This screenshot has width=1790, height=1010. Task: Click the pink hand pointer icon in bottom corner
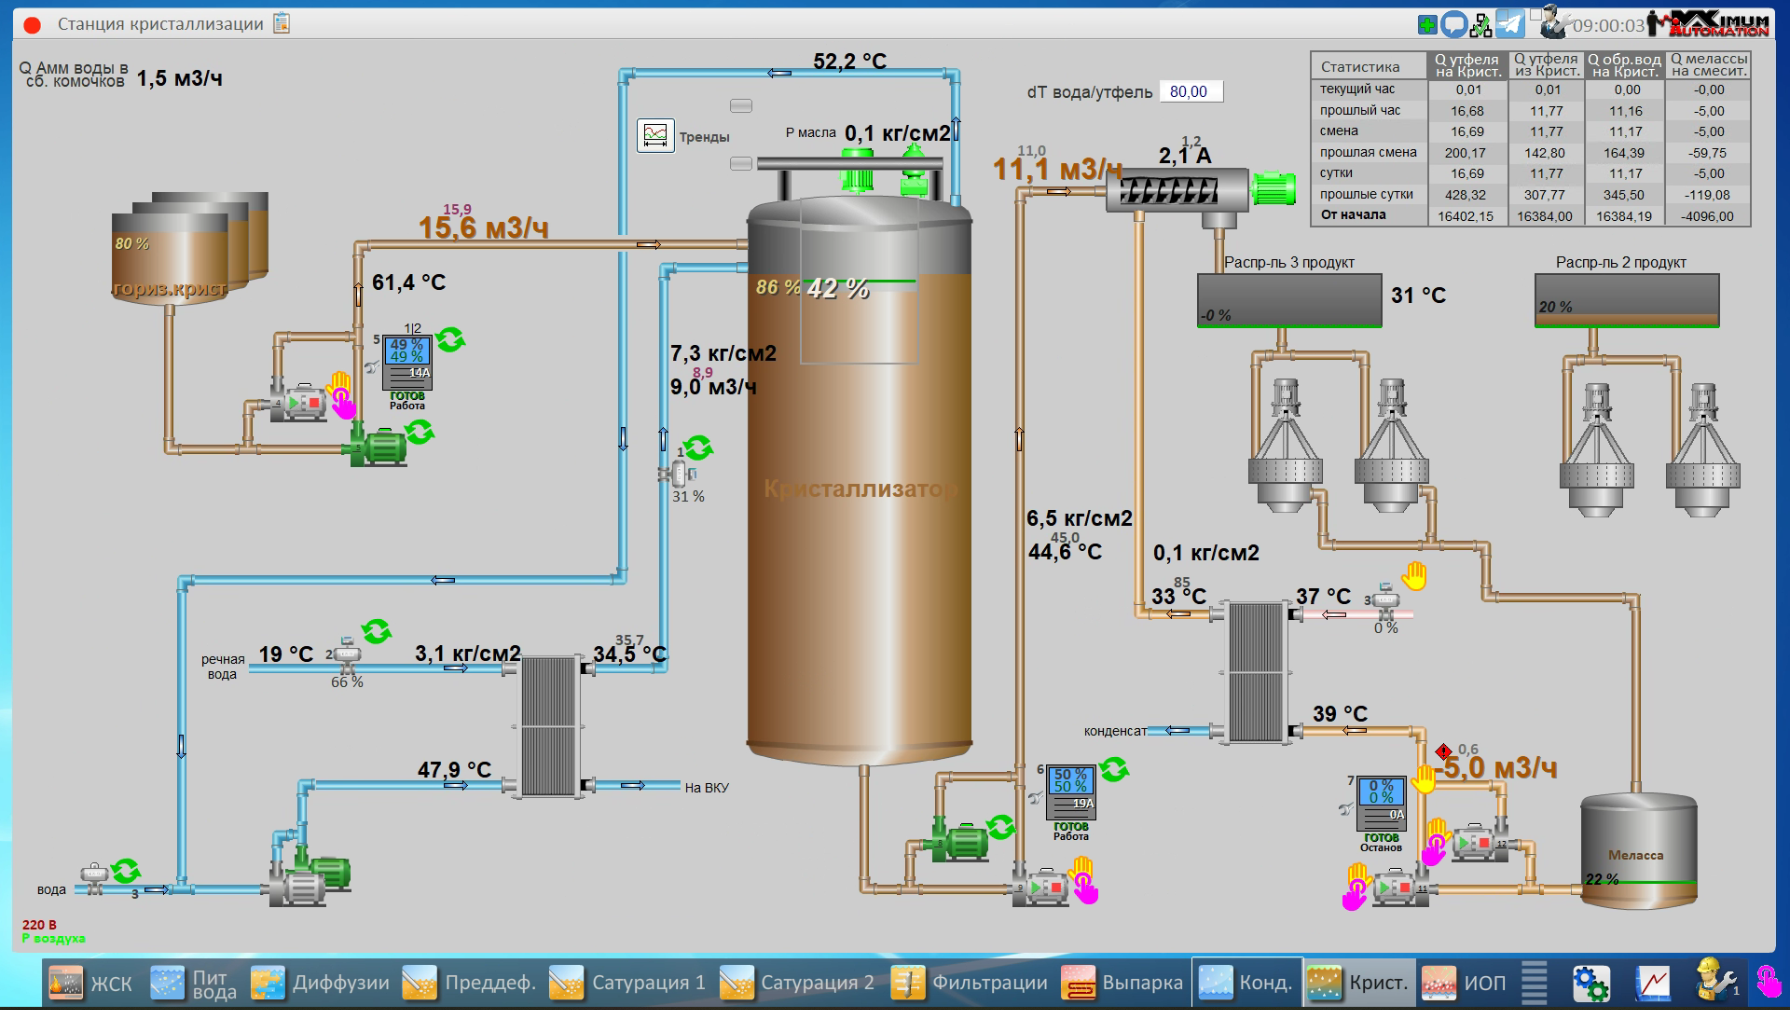tap(1768, 983)
